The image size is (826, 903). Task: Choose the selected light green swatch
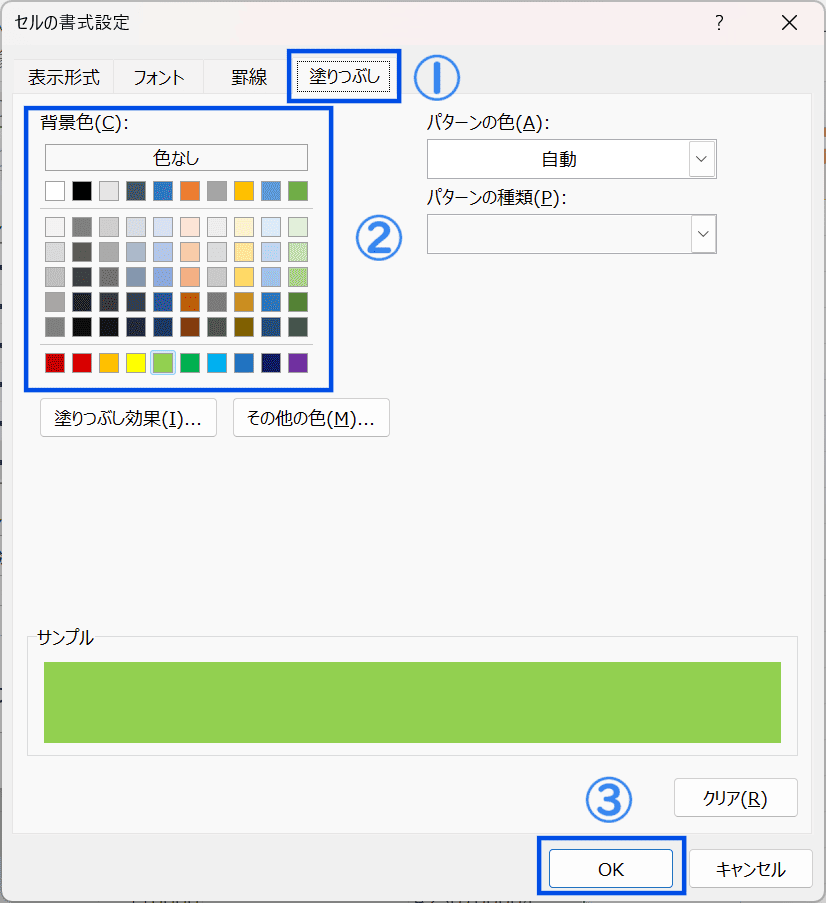pos(163,363)
